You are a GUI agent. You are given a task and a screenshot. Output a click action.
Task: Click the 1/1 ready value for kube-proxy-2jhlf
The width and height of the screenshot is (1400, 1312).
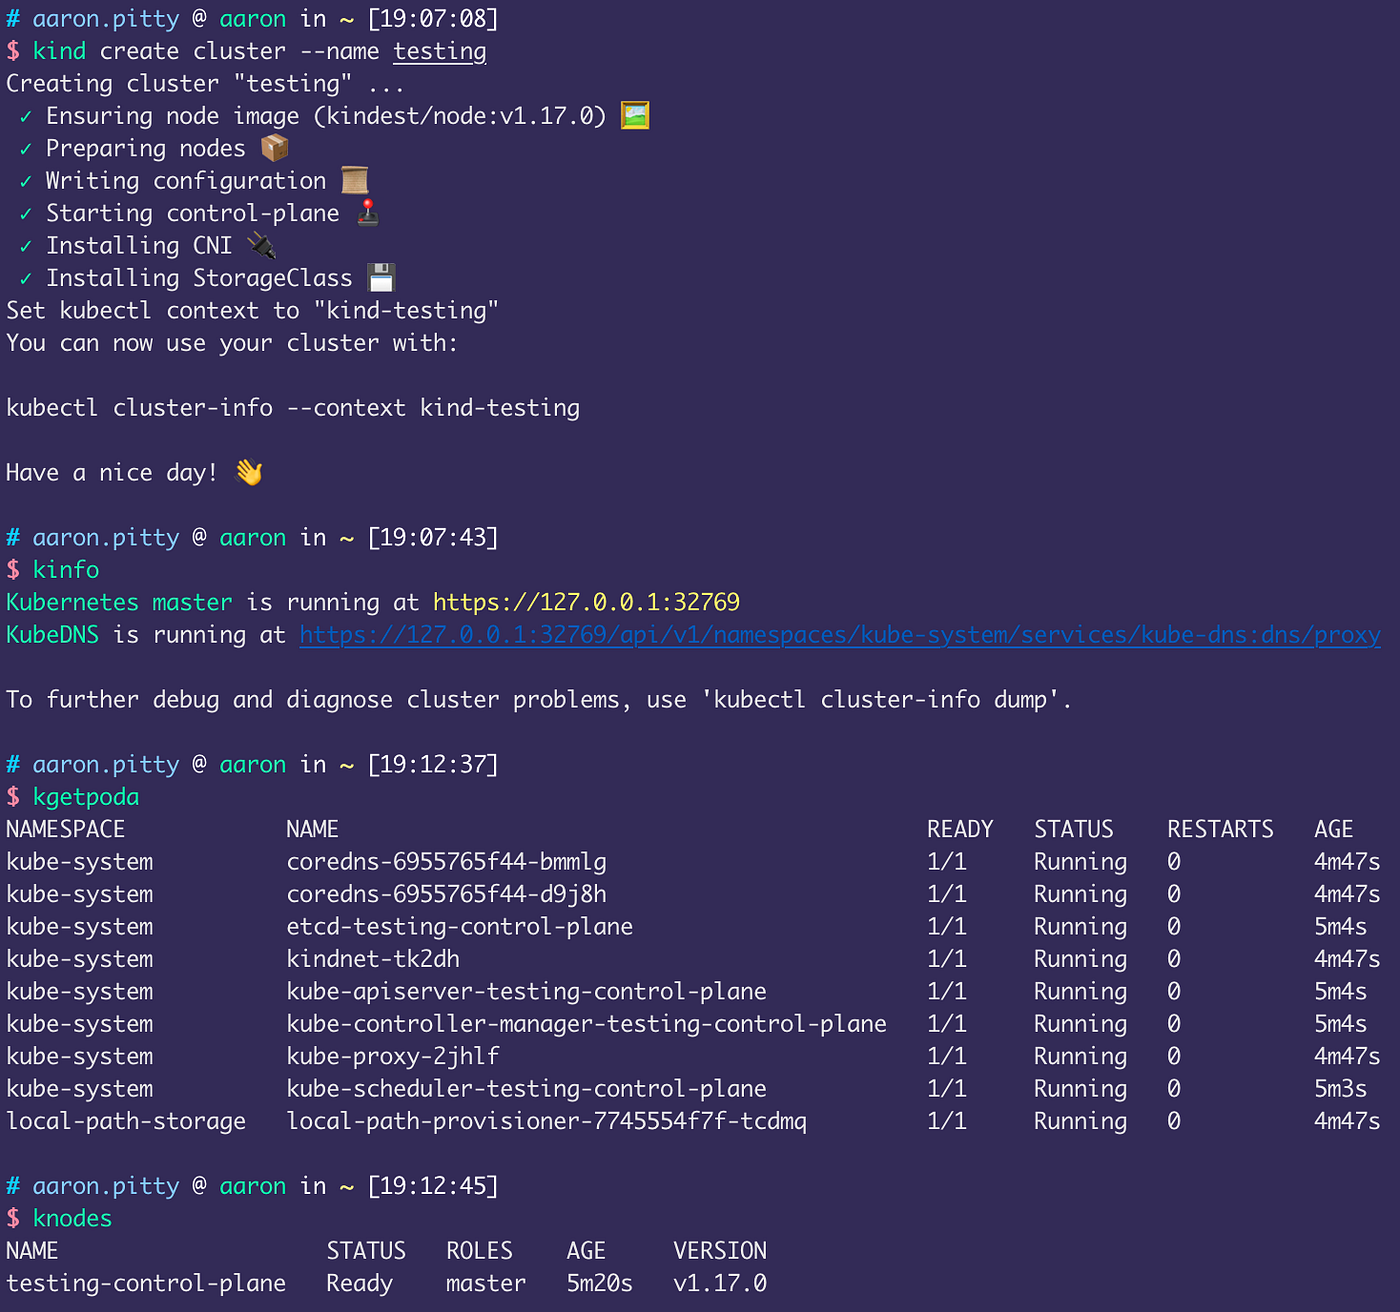[947, 1056]
